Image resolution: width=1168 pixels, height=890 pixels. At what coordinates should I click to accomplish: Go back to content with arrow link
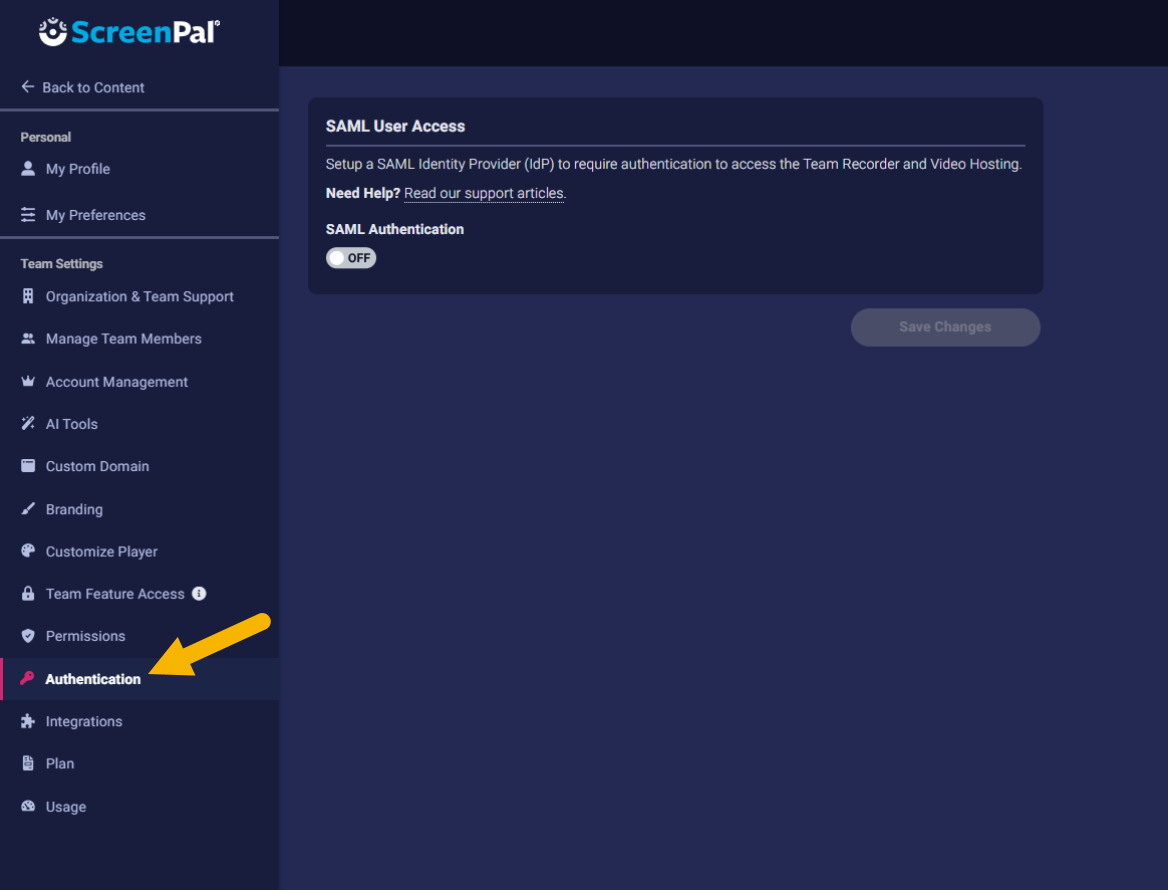(x=83, y=88)
